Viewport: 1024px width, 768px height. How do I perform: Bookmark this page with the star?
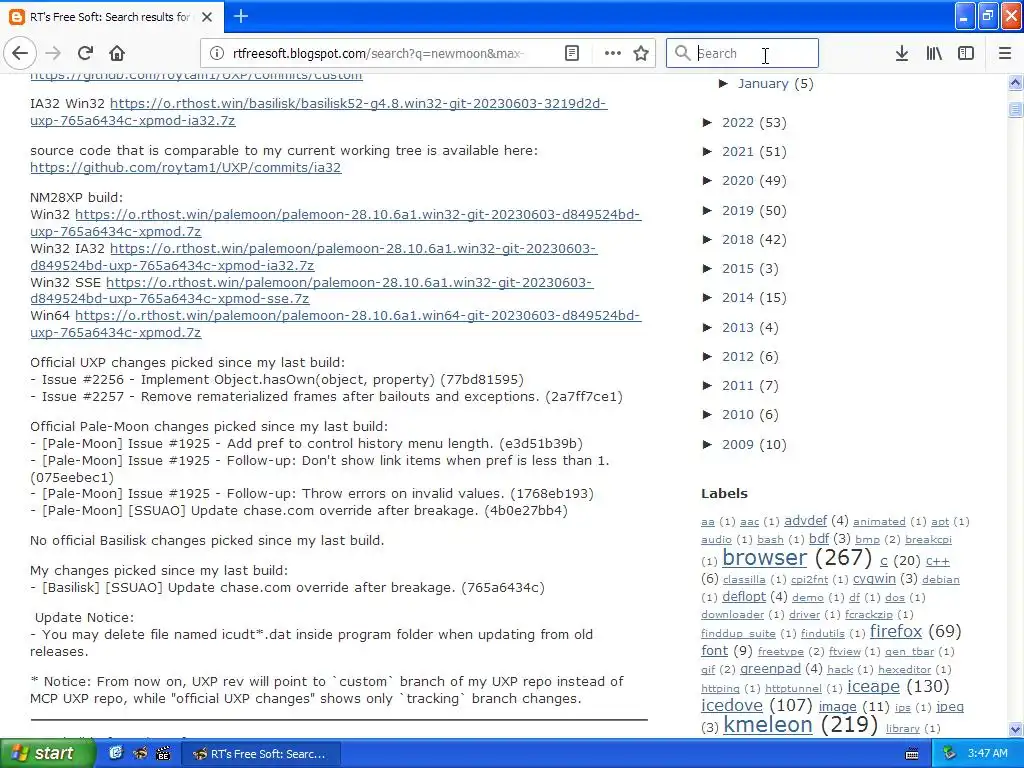point(641,53)
